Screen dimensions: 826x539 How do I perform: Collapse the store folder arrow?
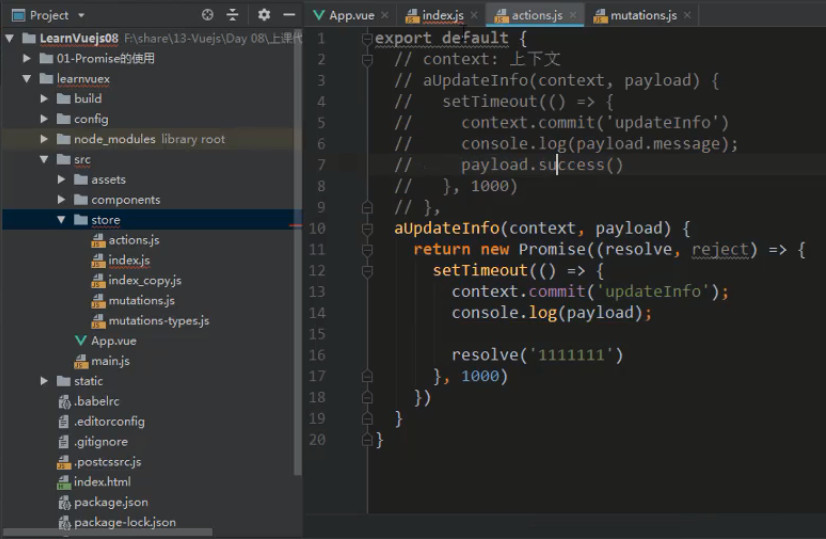(61, 219)
